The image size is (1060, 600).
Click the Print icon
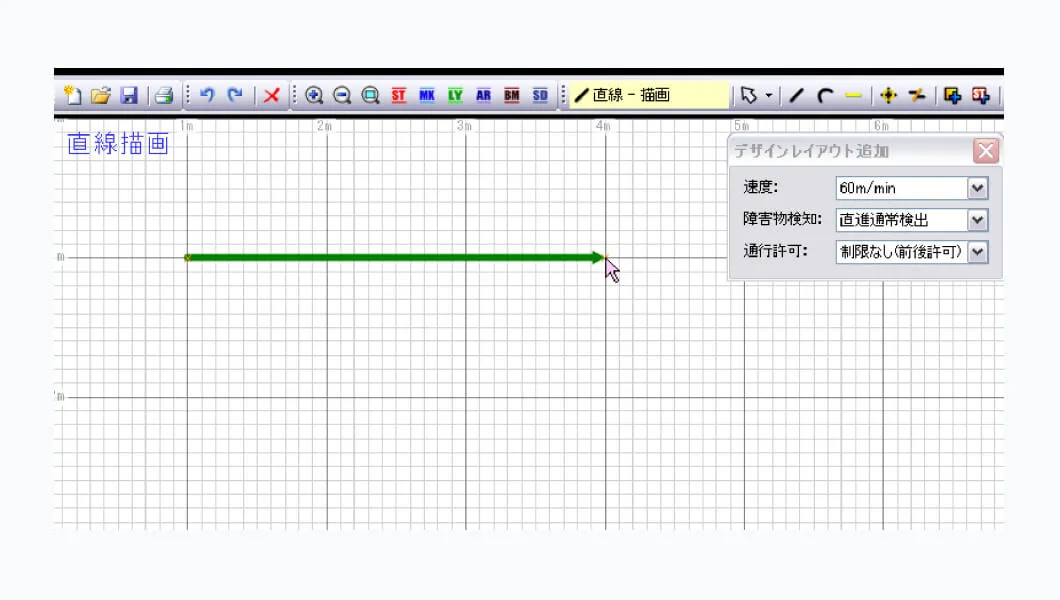165,96
